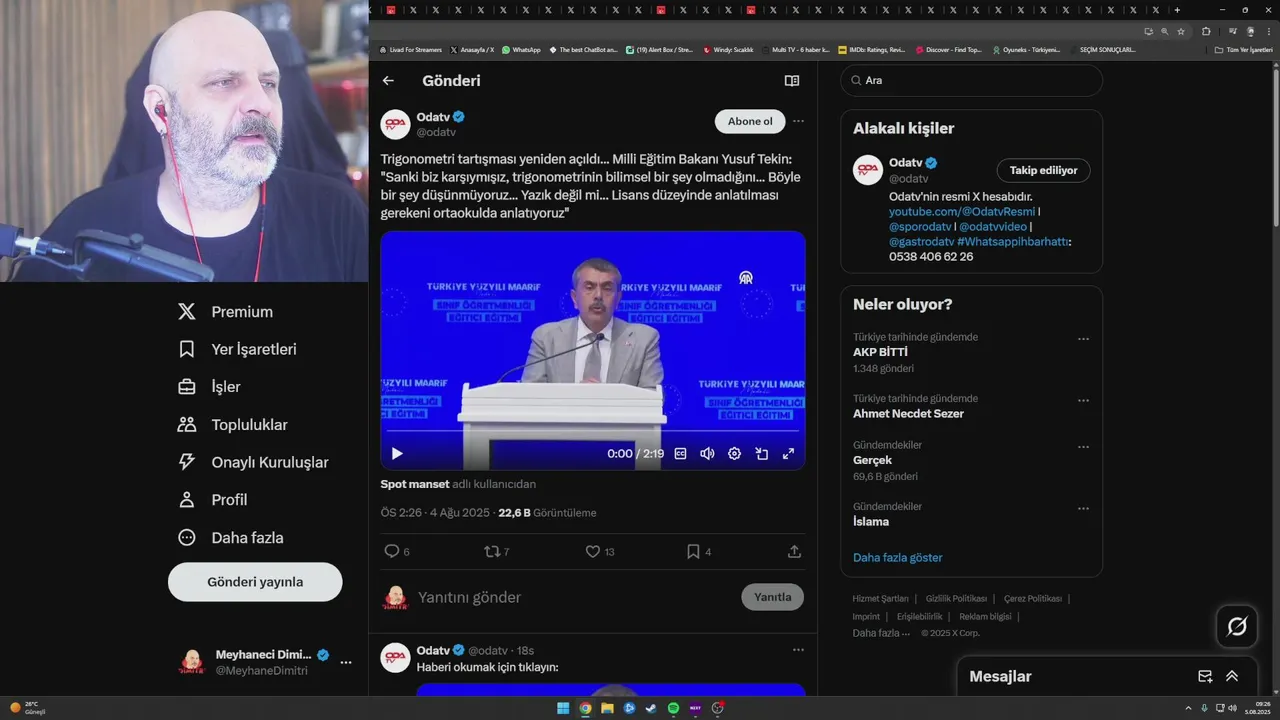Compose new message in Mesajlar bar
The height and width of the screenshot is (720, 1280).
tap(1205, 676)
